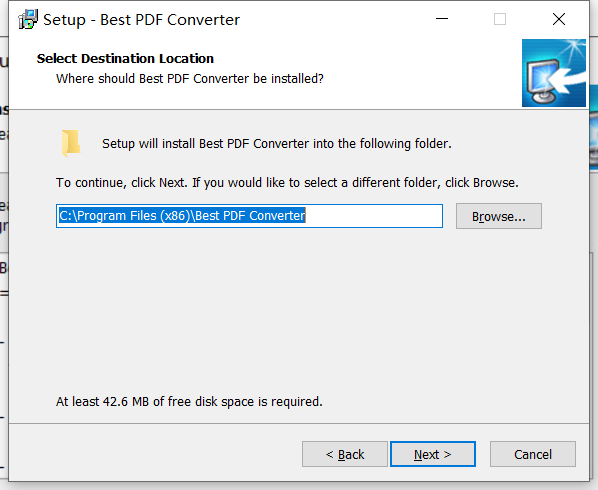The image size is (598, 490).
Task: Click the yellow folder icon
Action: point(71,143)
